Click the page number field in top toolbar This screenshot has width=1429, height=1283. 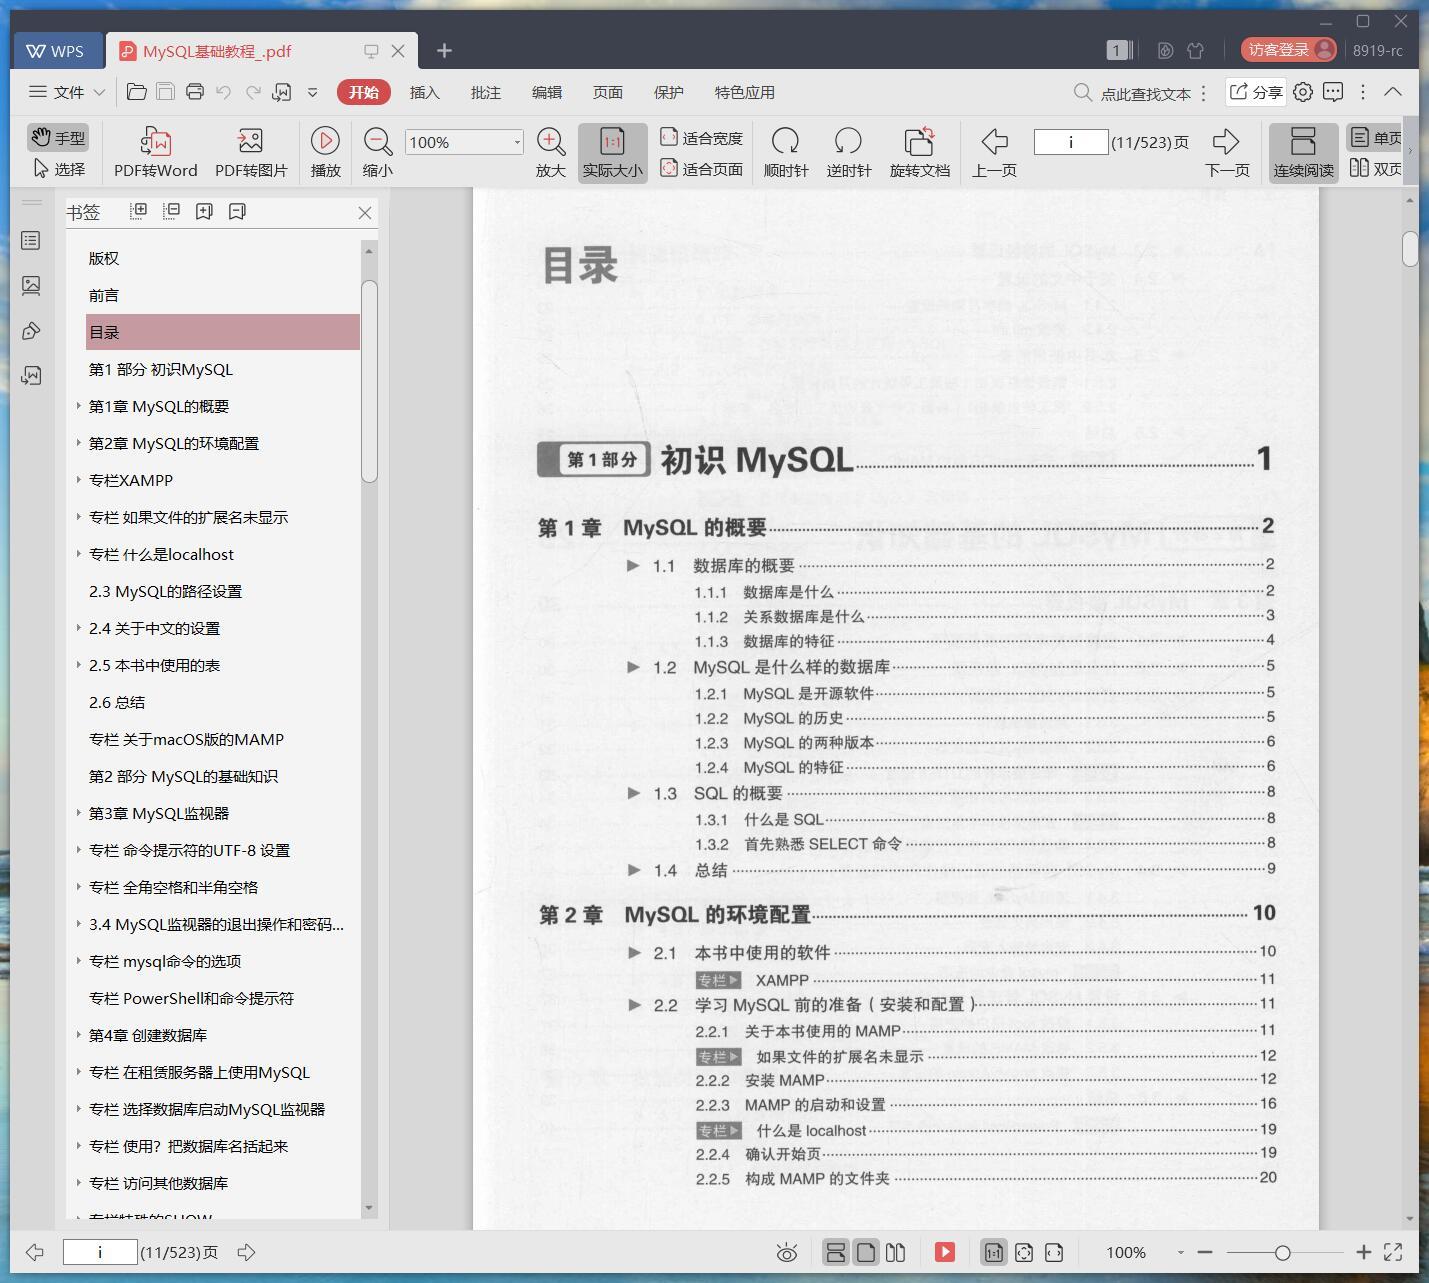[1070, 142]
